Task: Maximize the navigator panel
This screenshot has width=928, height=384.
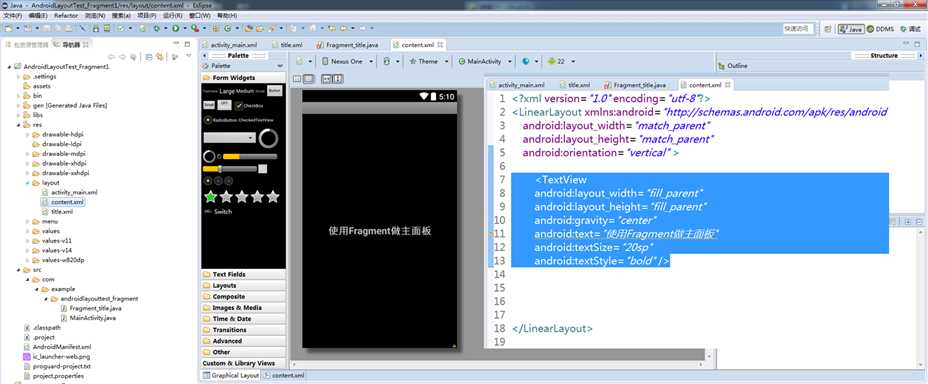Action: pos(187,44)
